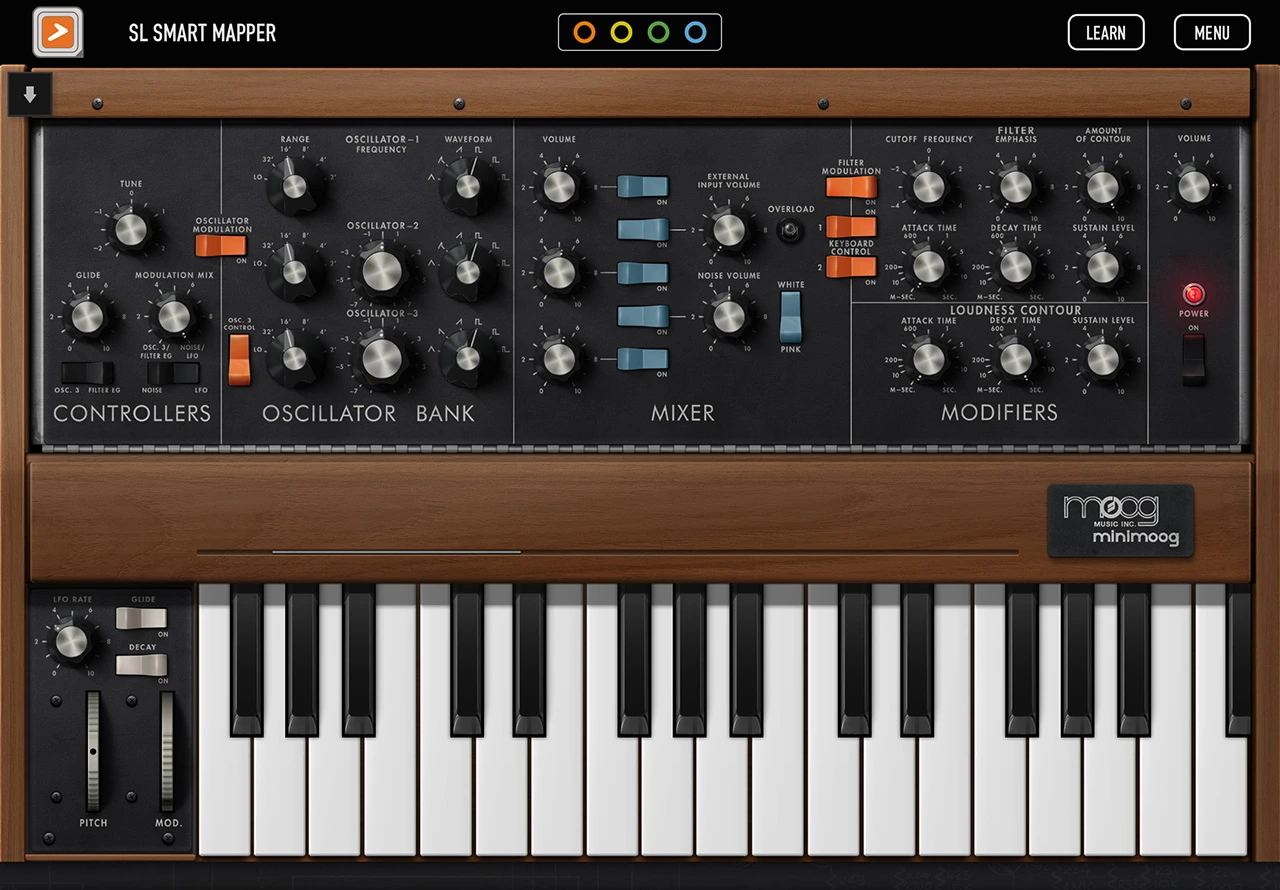Click the down arrow collapse icon
The width and height of the screenshot is (1280, 890).
[x=30, y=95]
